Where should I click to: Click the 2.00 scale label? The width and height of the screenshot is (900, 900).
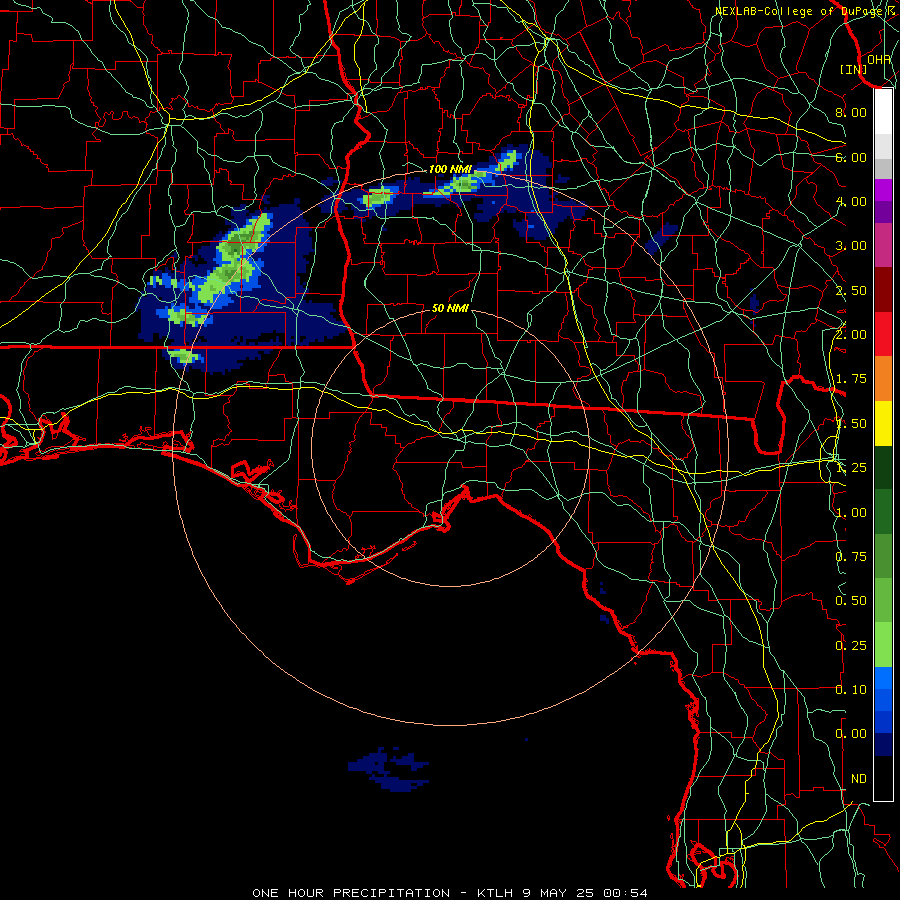tap(851, 335)
